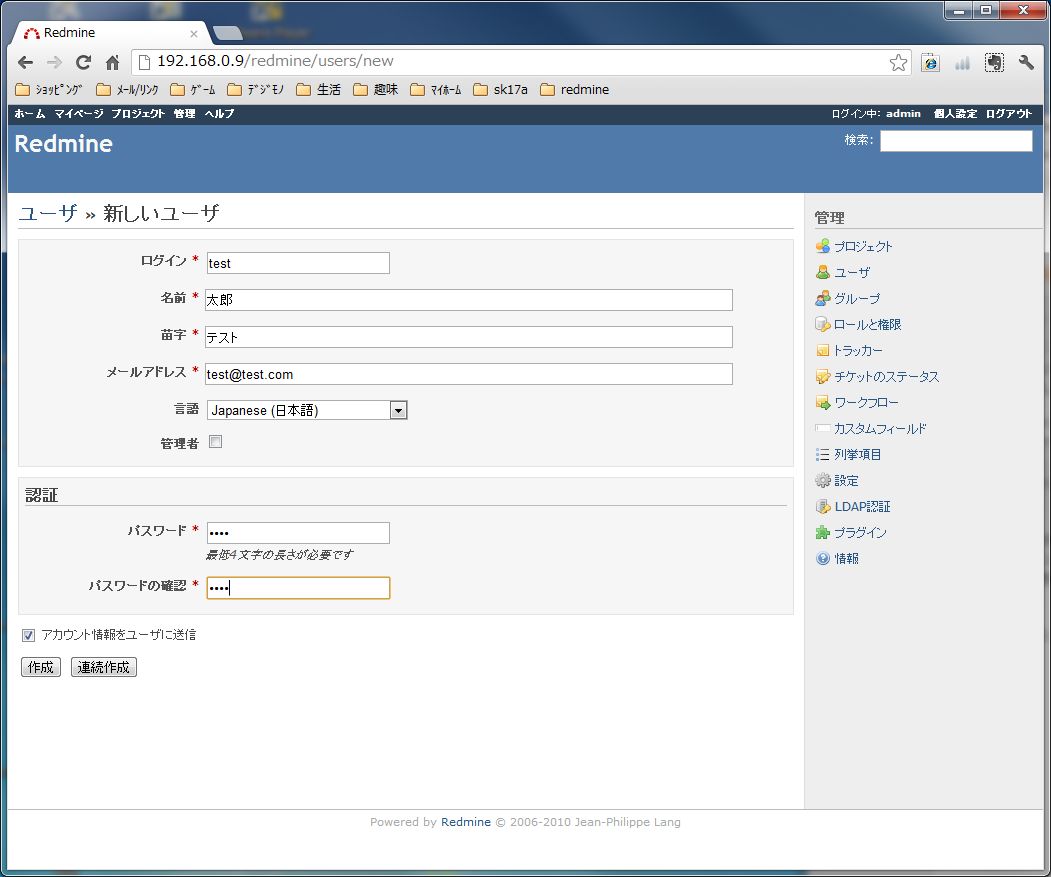Screen dimensions: 1051x877
Task: Open the ｹﾞｰﾑ bookmark folder
Action: [193, 89]
